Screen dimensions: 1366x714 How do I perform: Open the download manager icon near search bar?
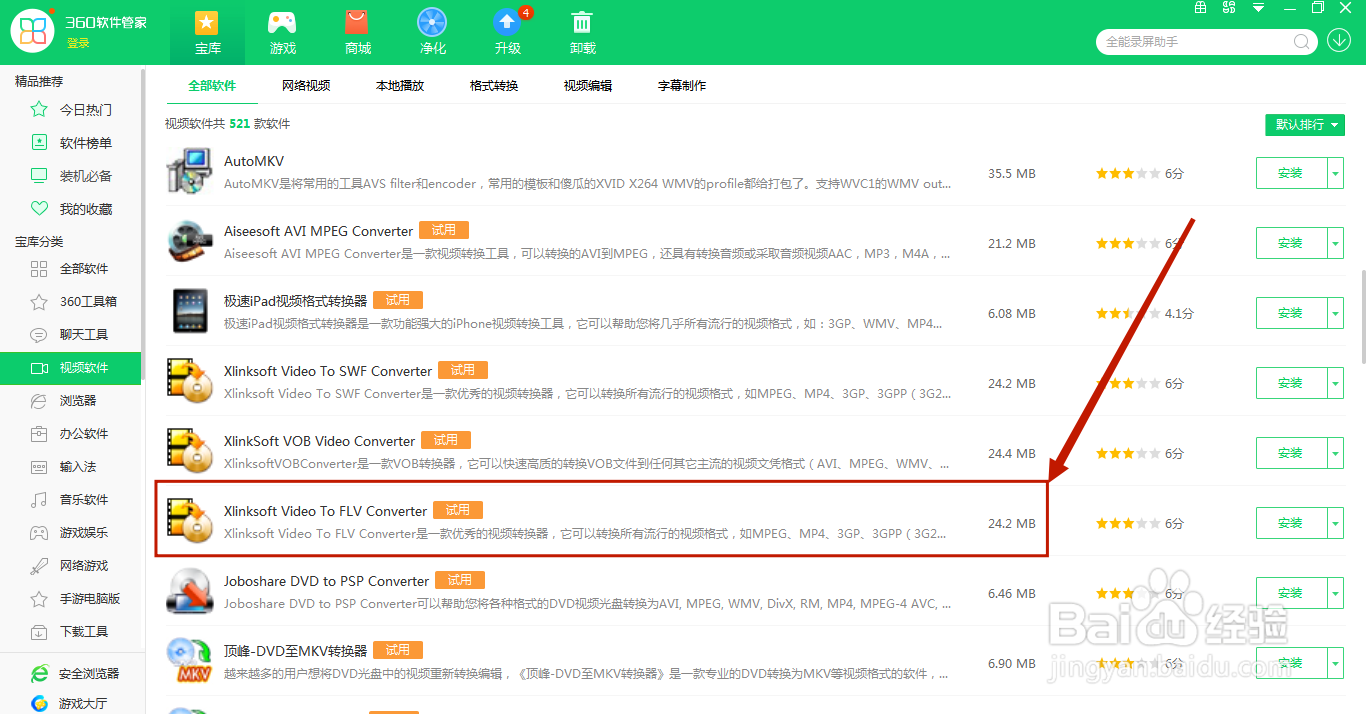tap(1339, 41)
